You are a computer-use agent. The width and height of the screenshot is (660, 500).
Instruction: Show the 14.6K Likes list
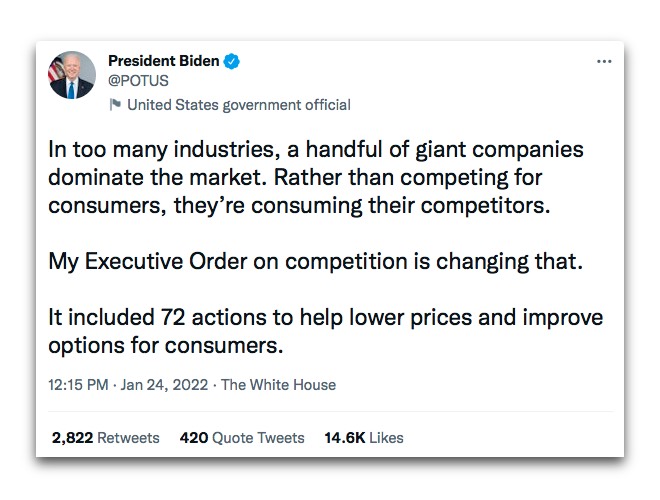point(363,438)
